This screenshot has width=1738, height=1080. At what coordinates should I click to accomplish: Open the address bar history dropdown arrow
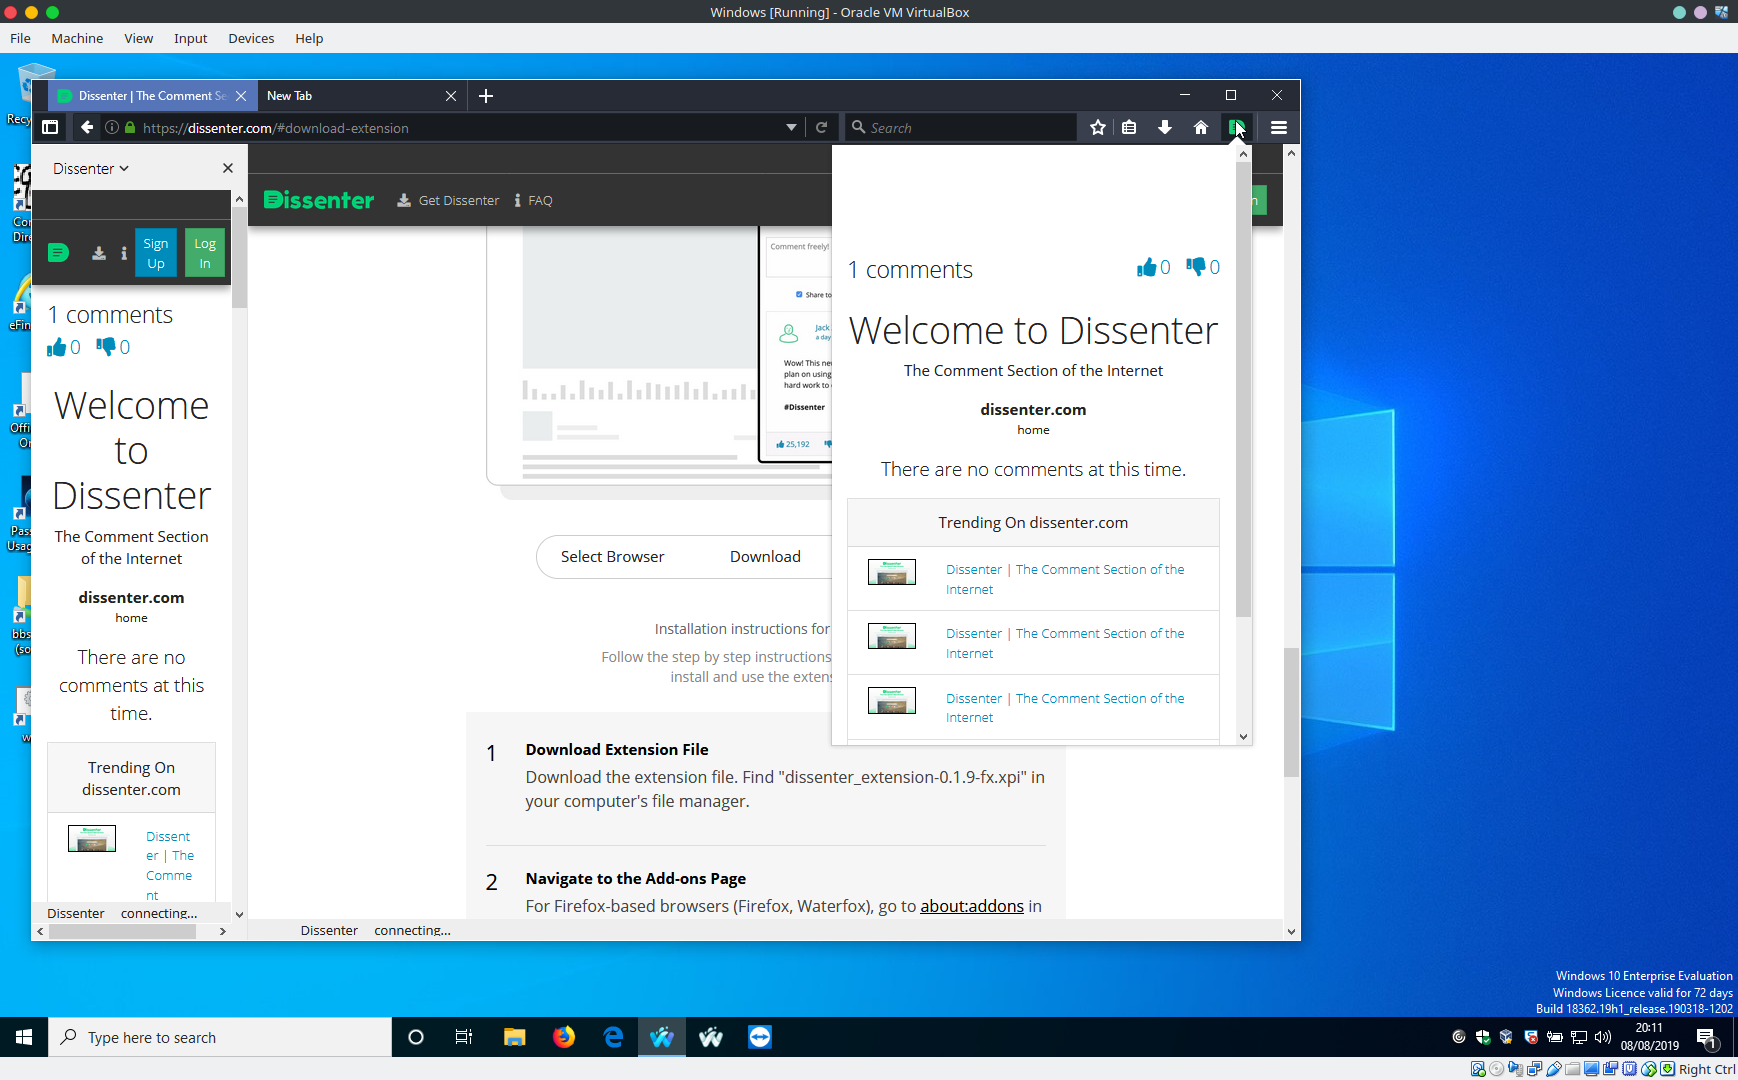coord(791,128)
